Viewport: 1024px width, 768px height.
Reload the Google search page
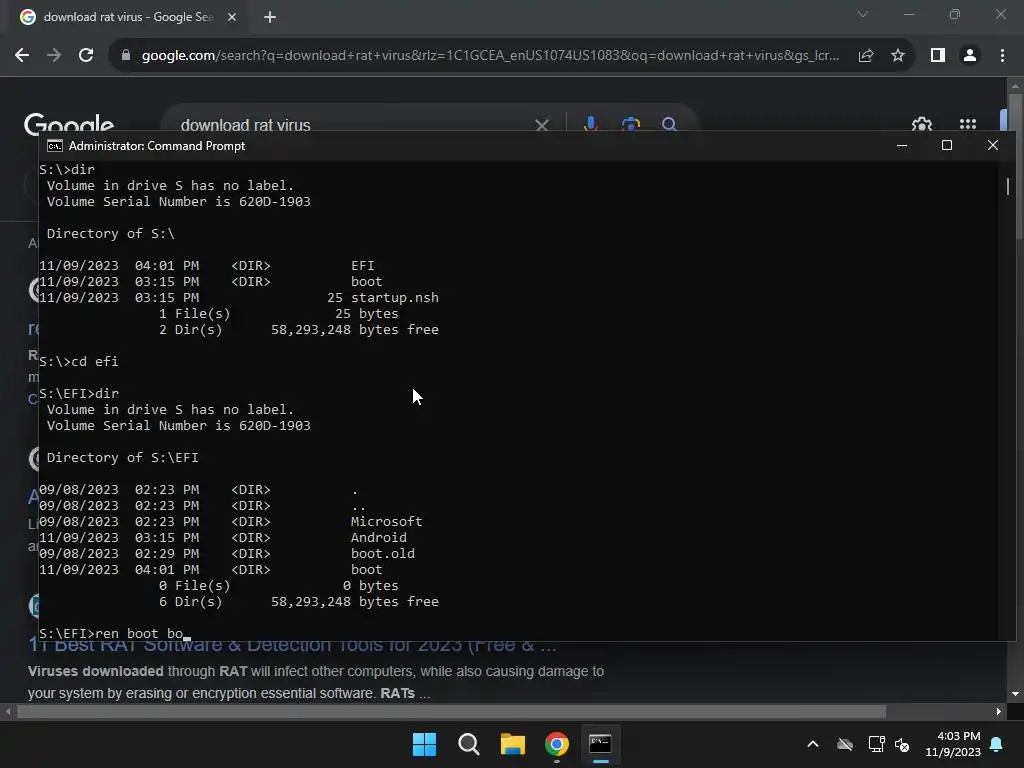coord(86,56)
